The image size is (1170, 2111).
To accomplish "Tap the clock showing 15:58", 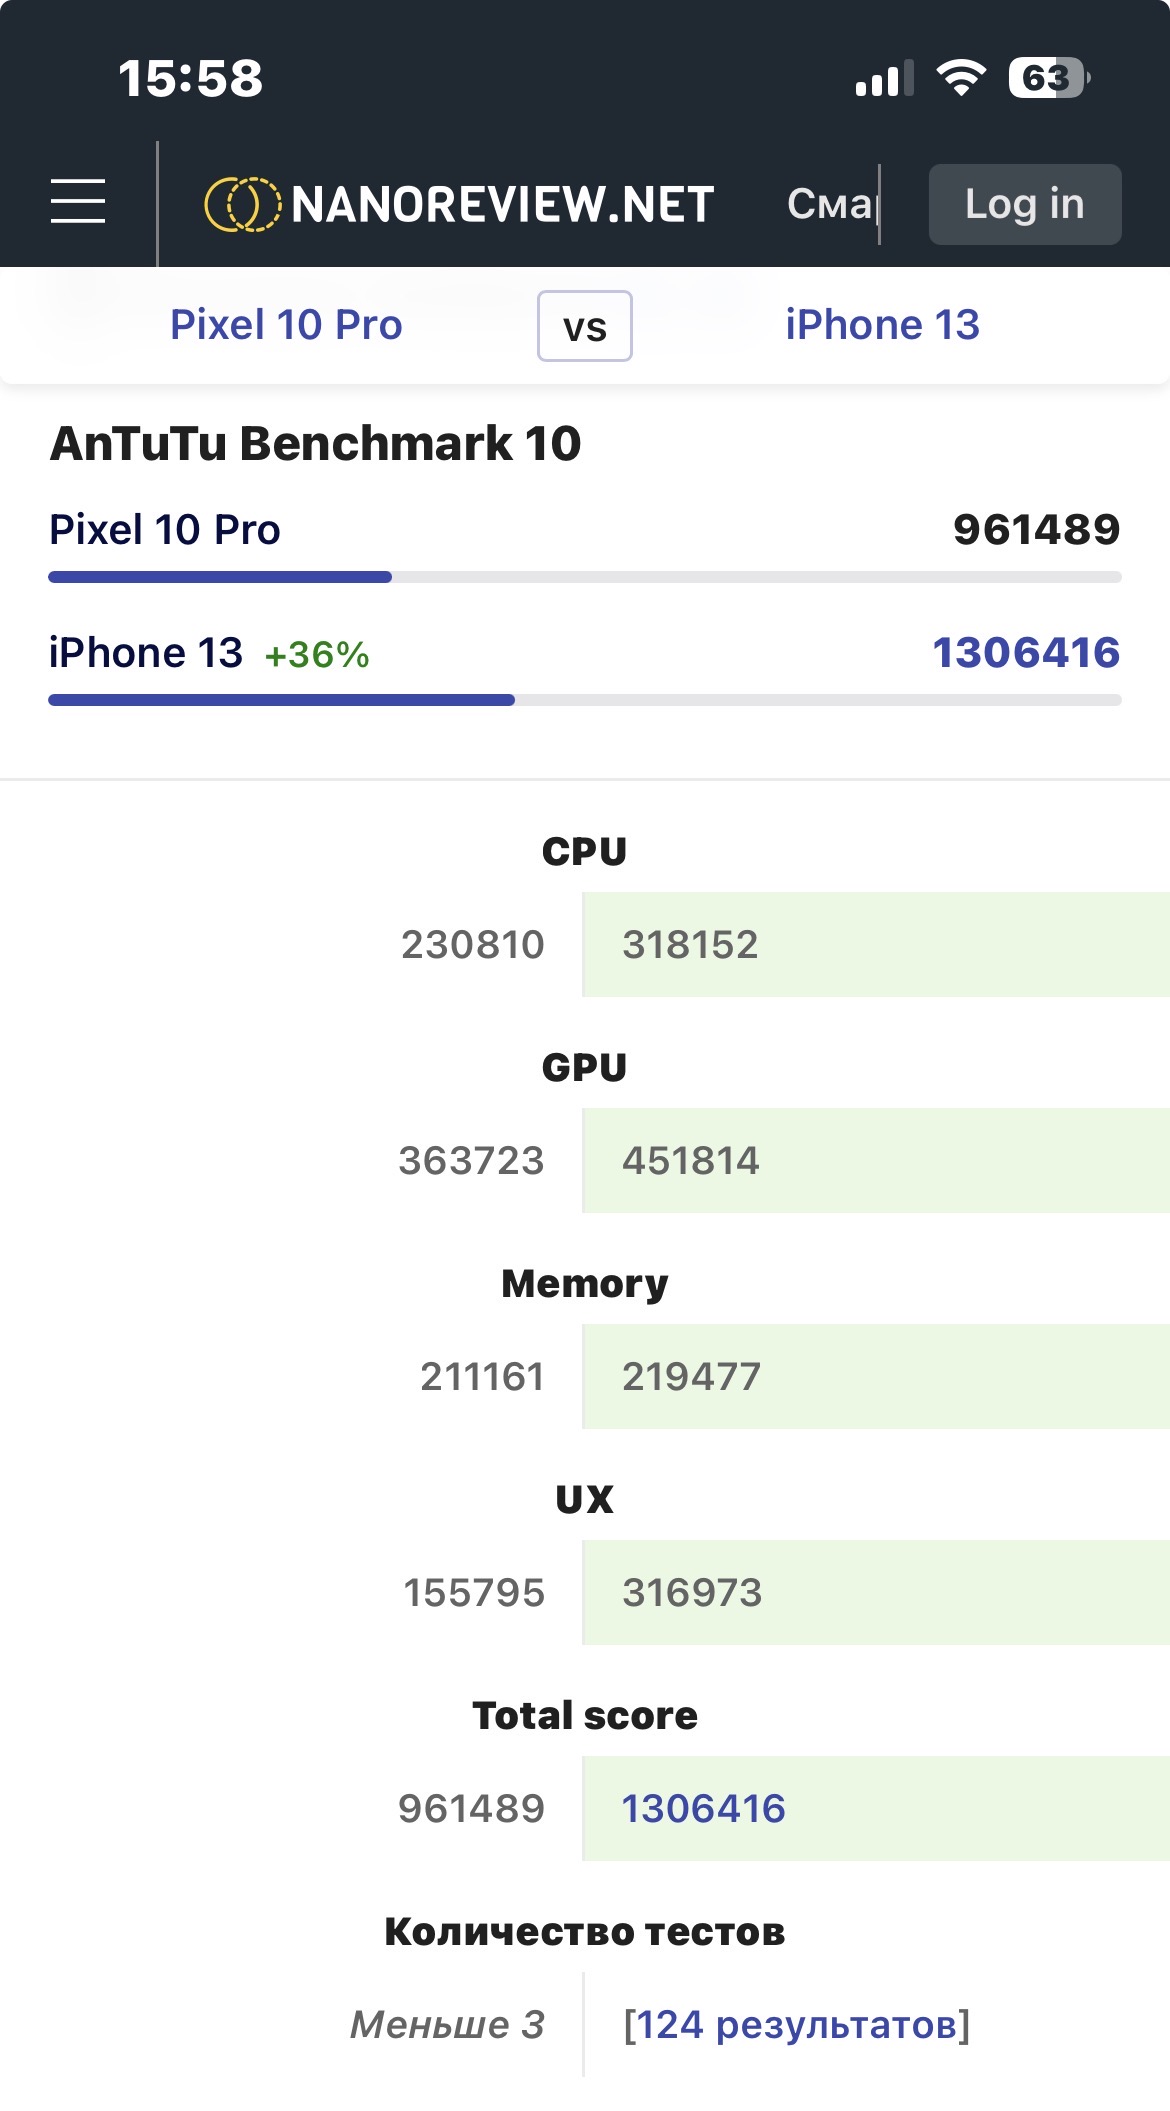I will (x=190, y=78).
